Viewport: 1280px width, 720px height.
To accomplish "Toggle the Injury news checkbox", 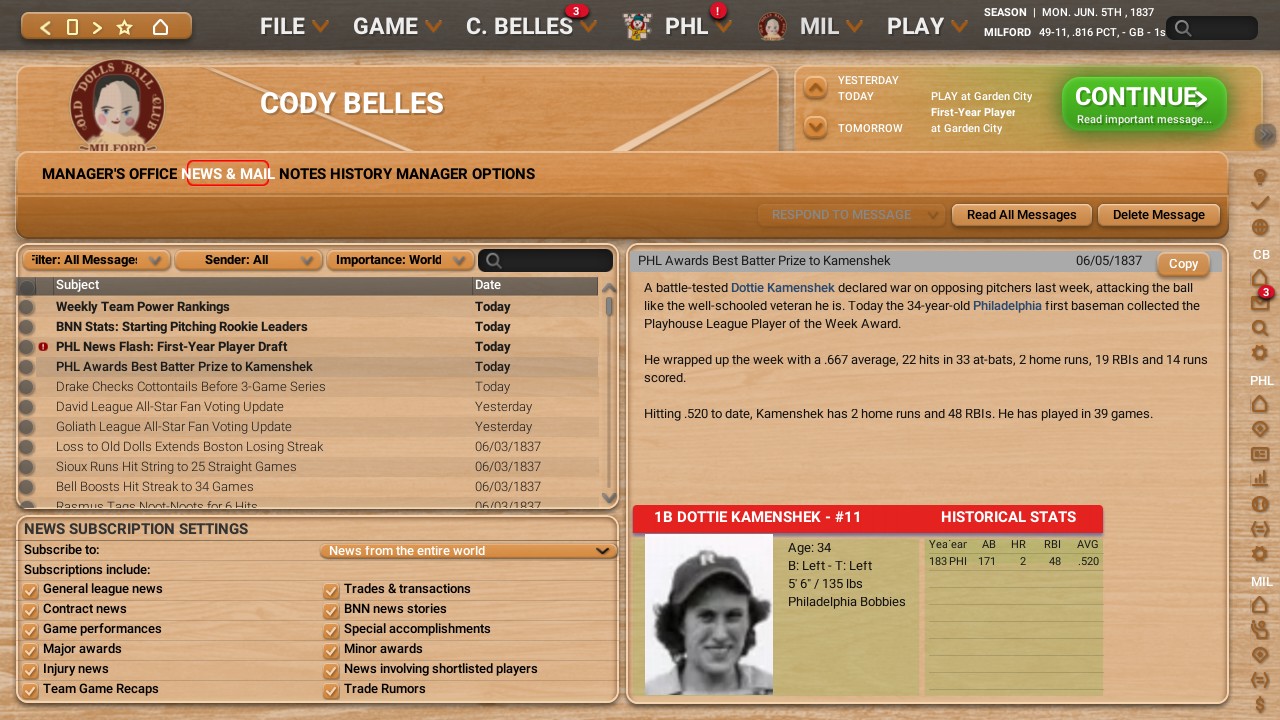I will coord(30,670).
